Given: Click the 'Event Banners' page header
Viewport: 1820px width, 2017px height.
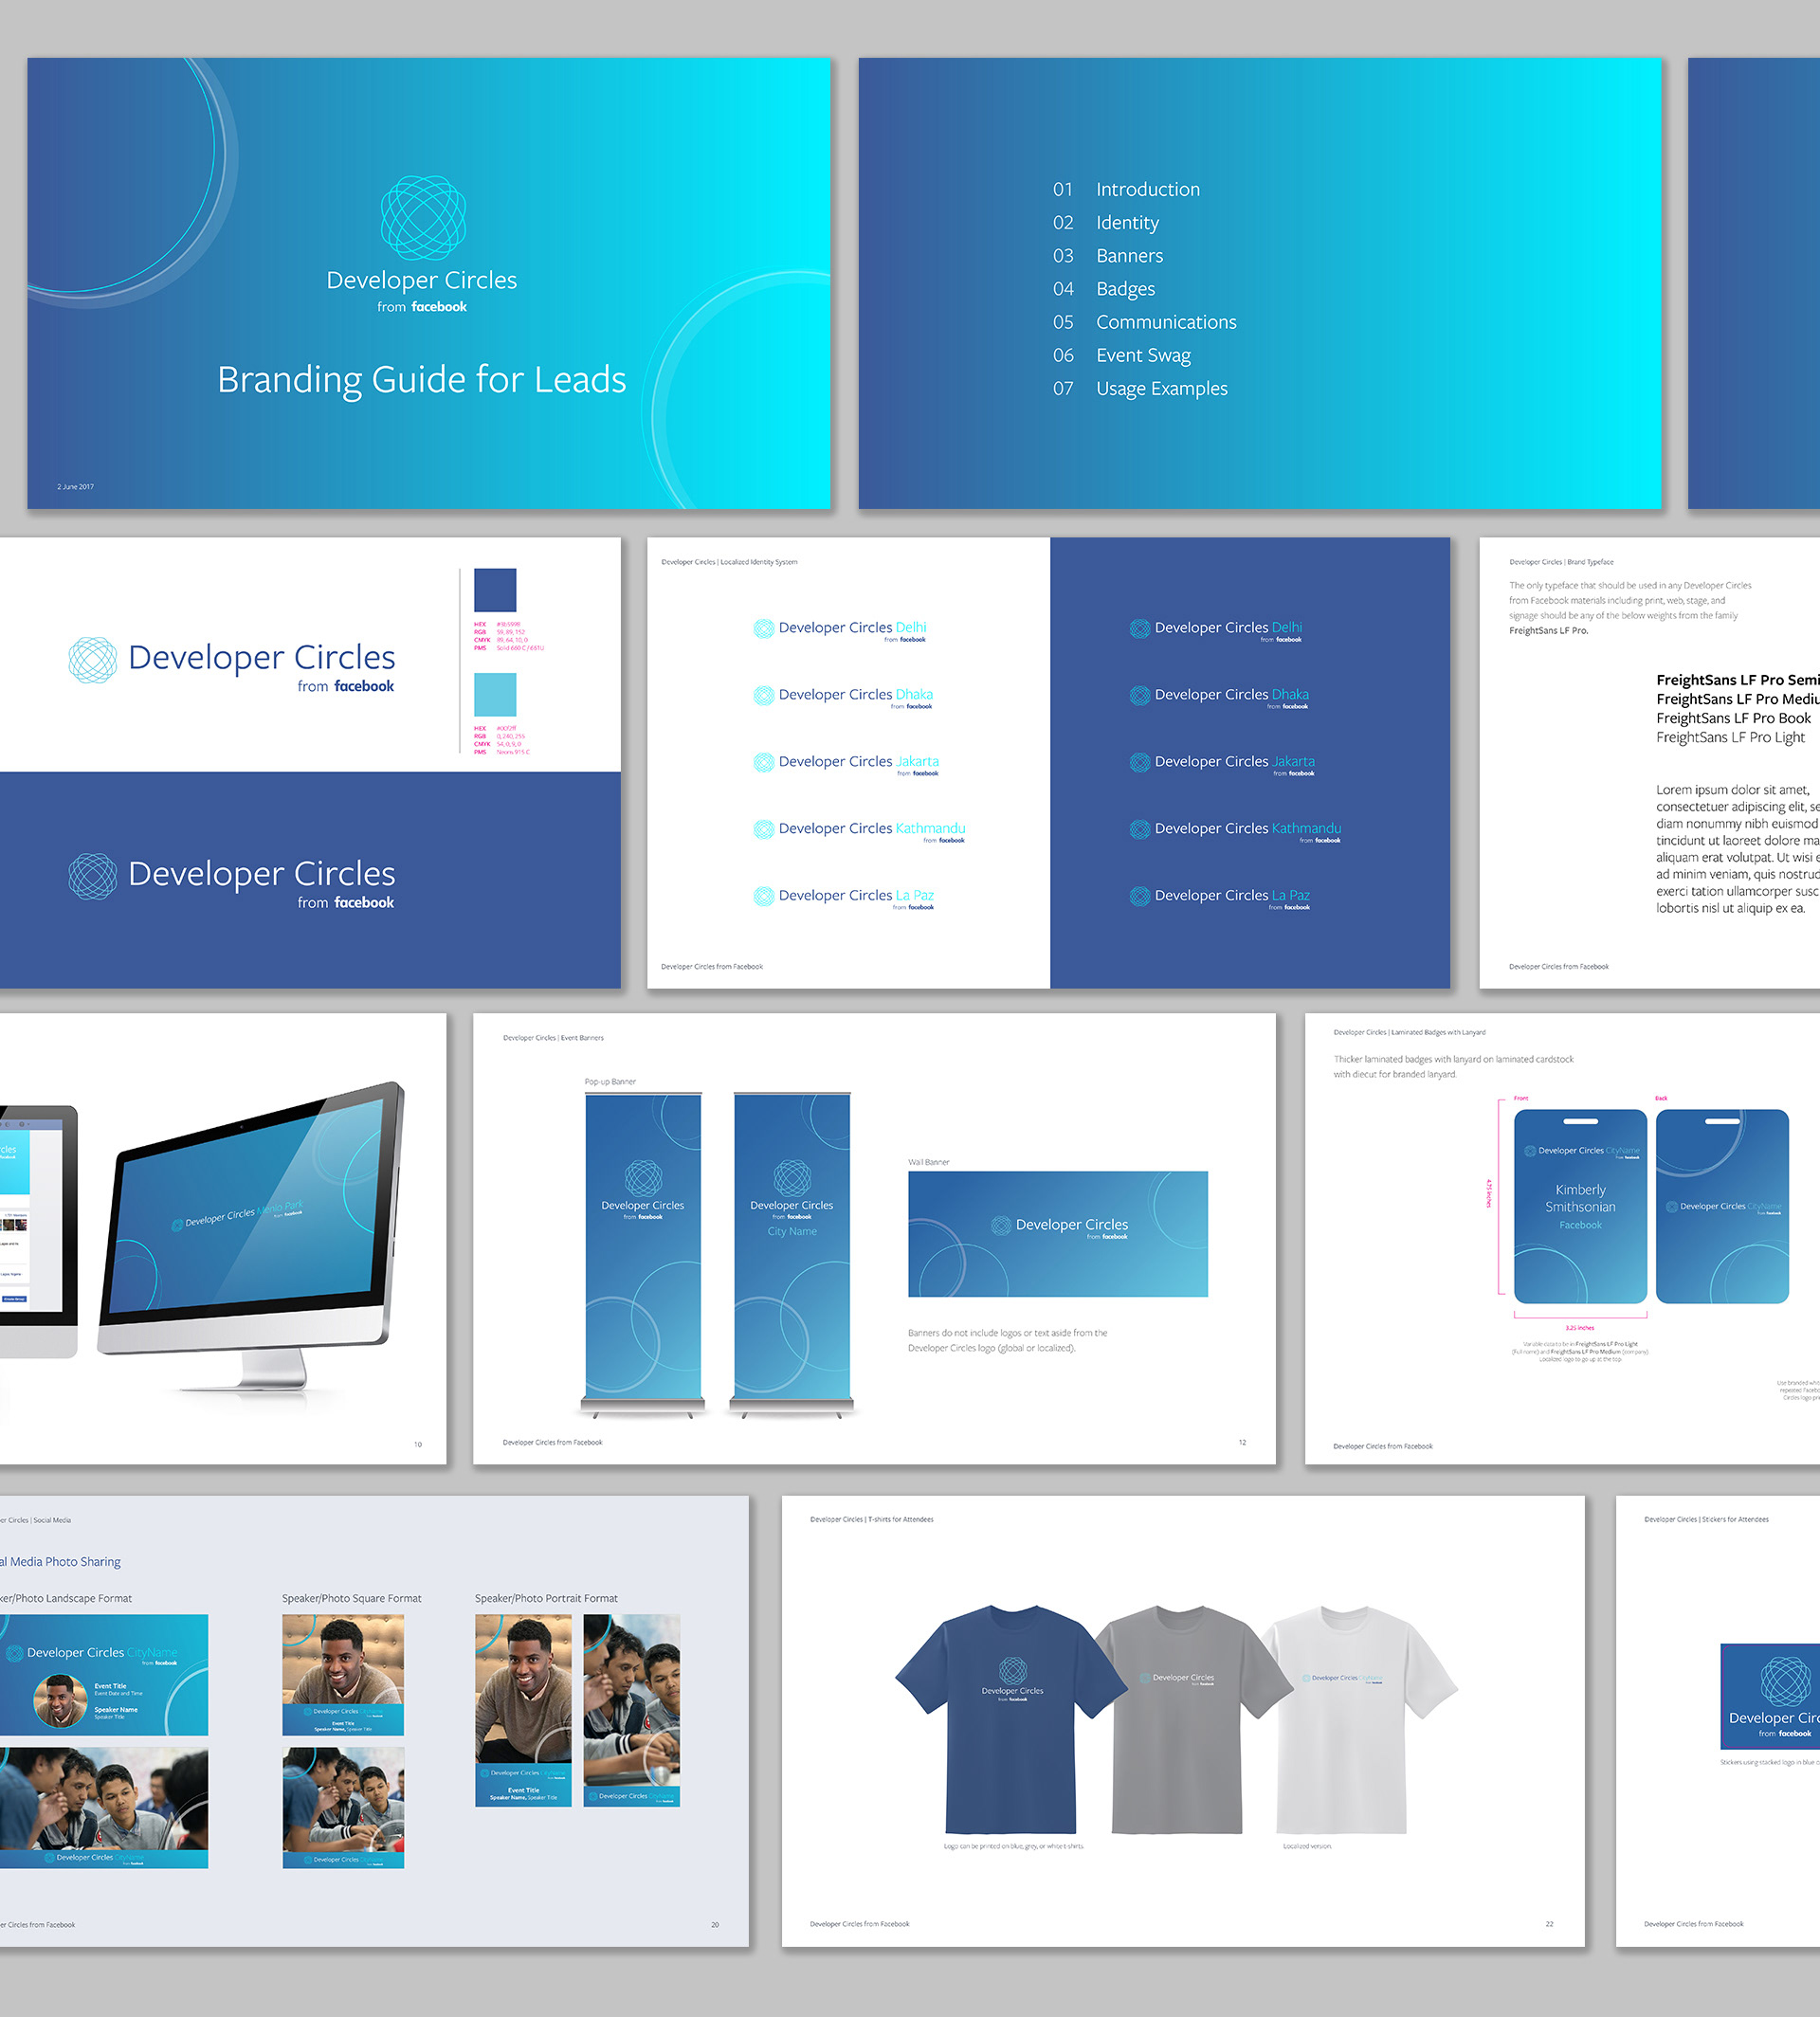Looking at the screenshot, I should 553,1038.
